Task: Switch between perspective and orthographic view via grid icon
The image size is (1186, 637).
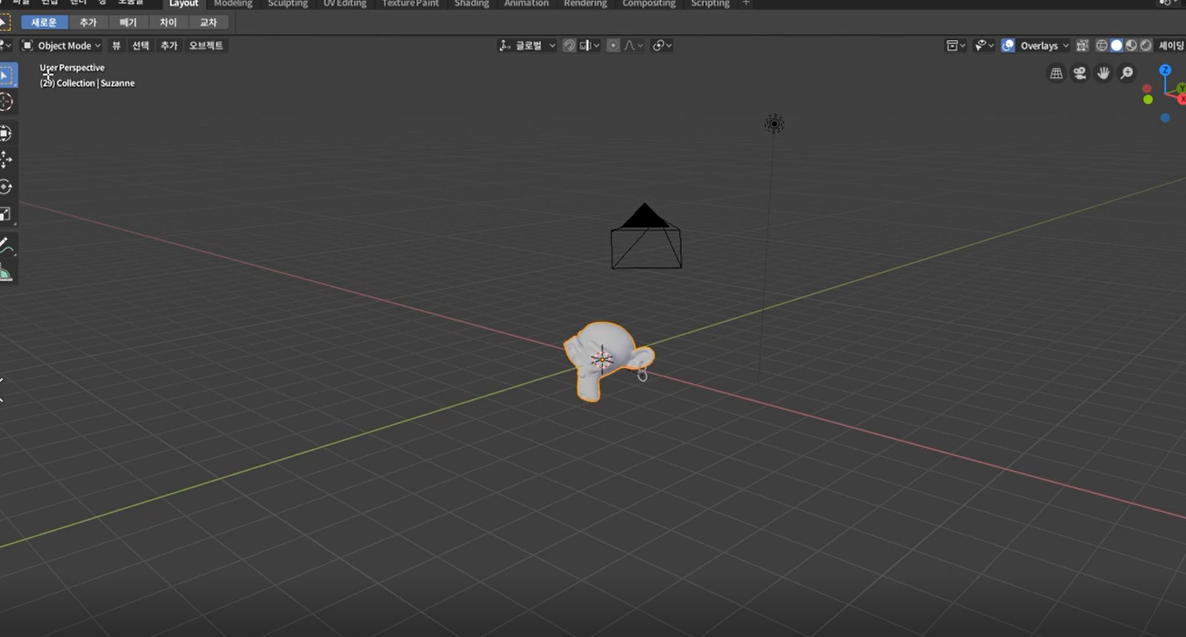Action: (x=1056, y=73)
